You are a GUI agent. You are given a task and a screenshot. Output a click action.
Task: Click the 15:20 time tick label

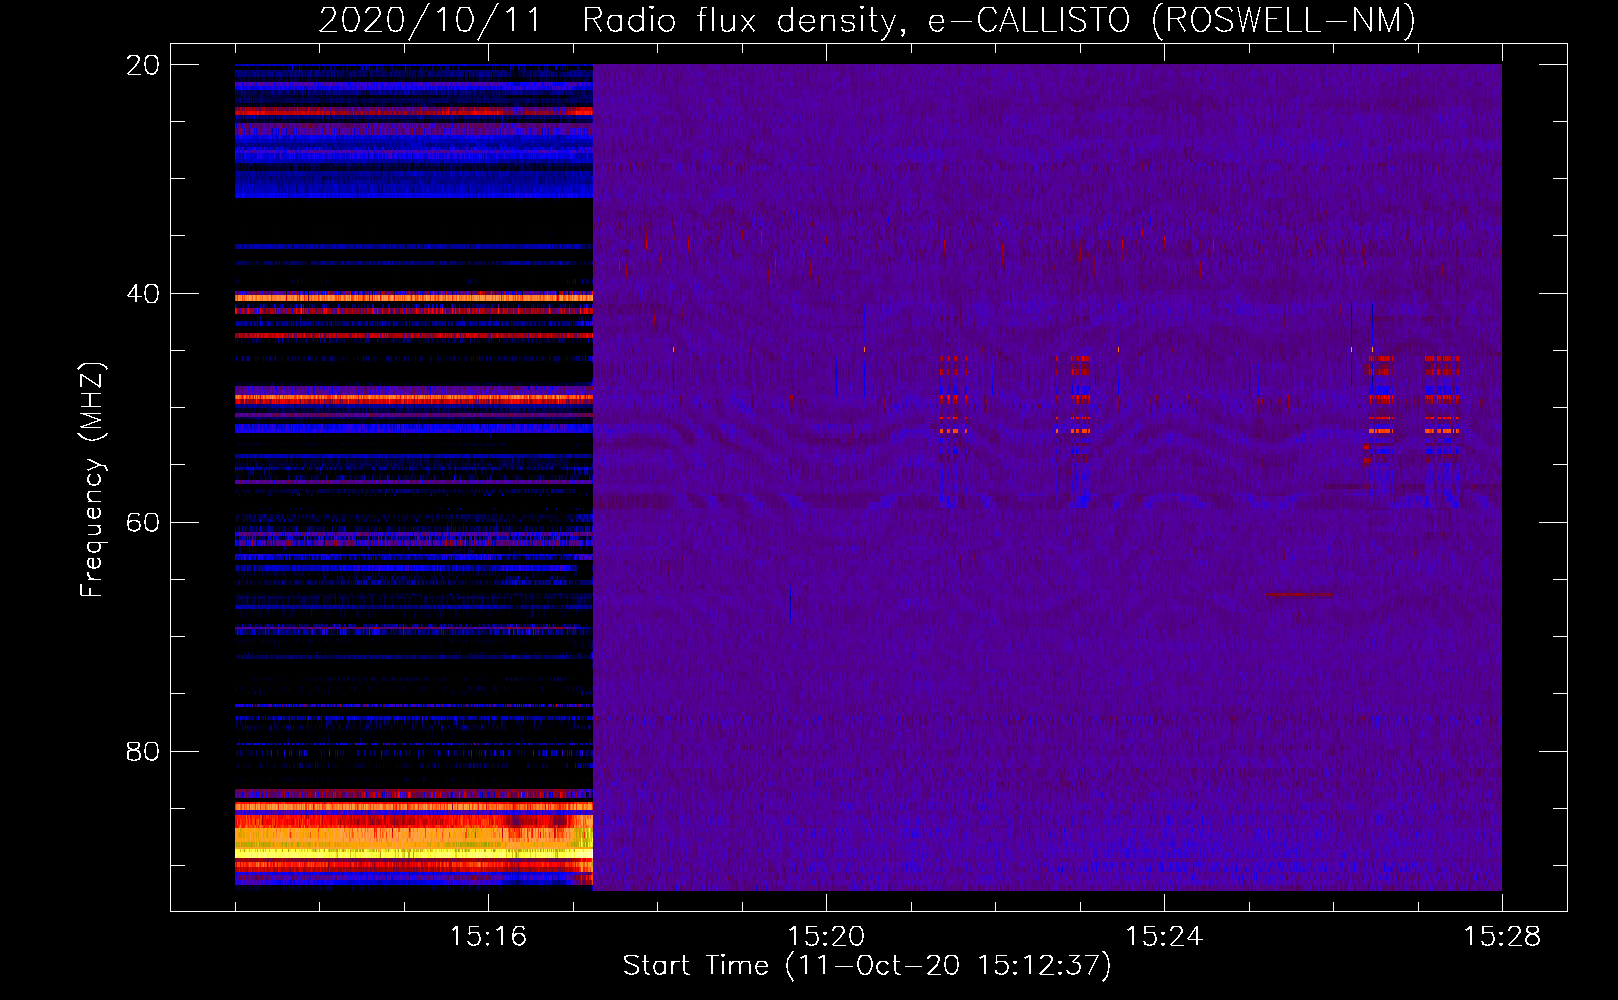point(826,937)
